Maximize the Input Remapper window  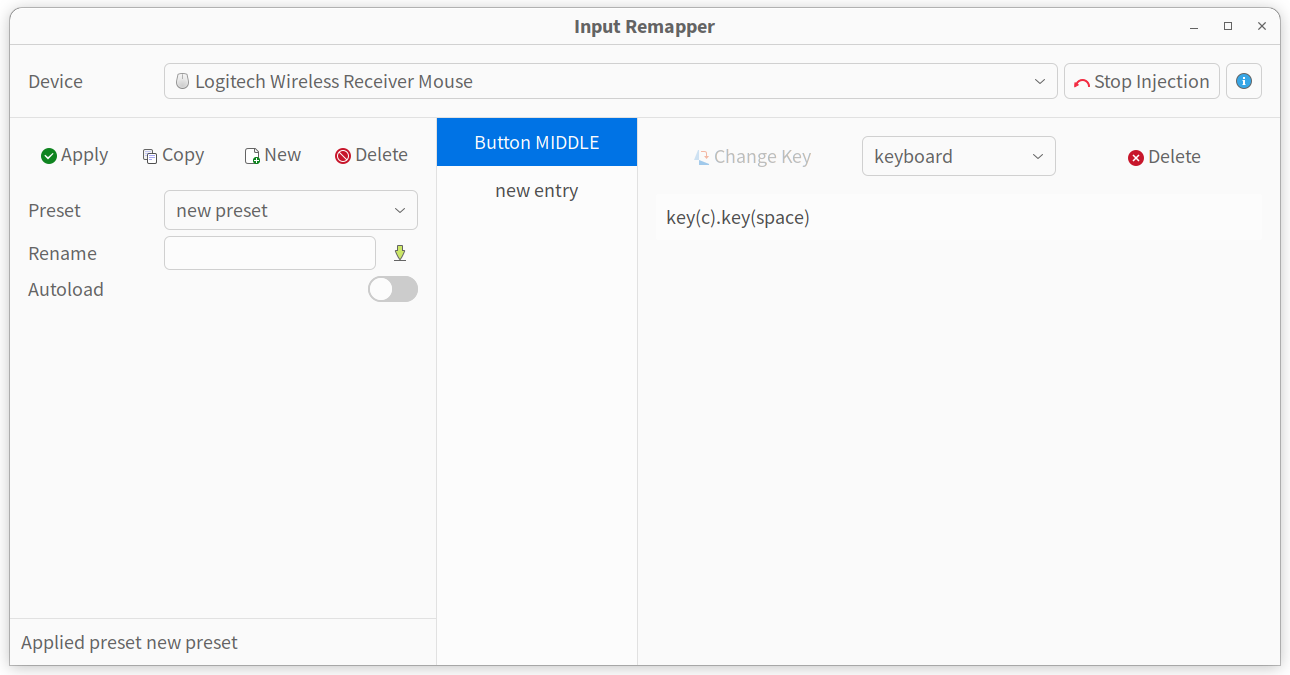click(1228, 27)
